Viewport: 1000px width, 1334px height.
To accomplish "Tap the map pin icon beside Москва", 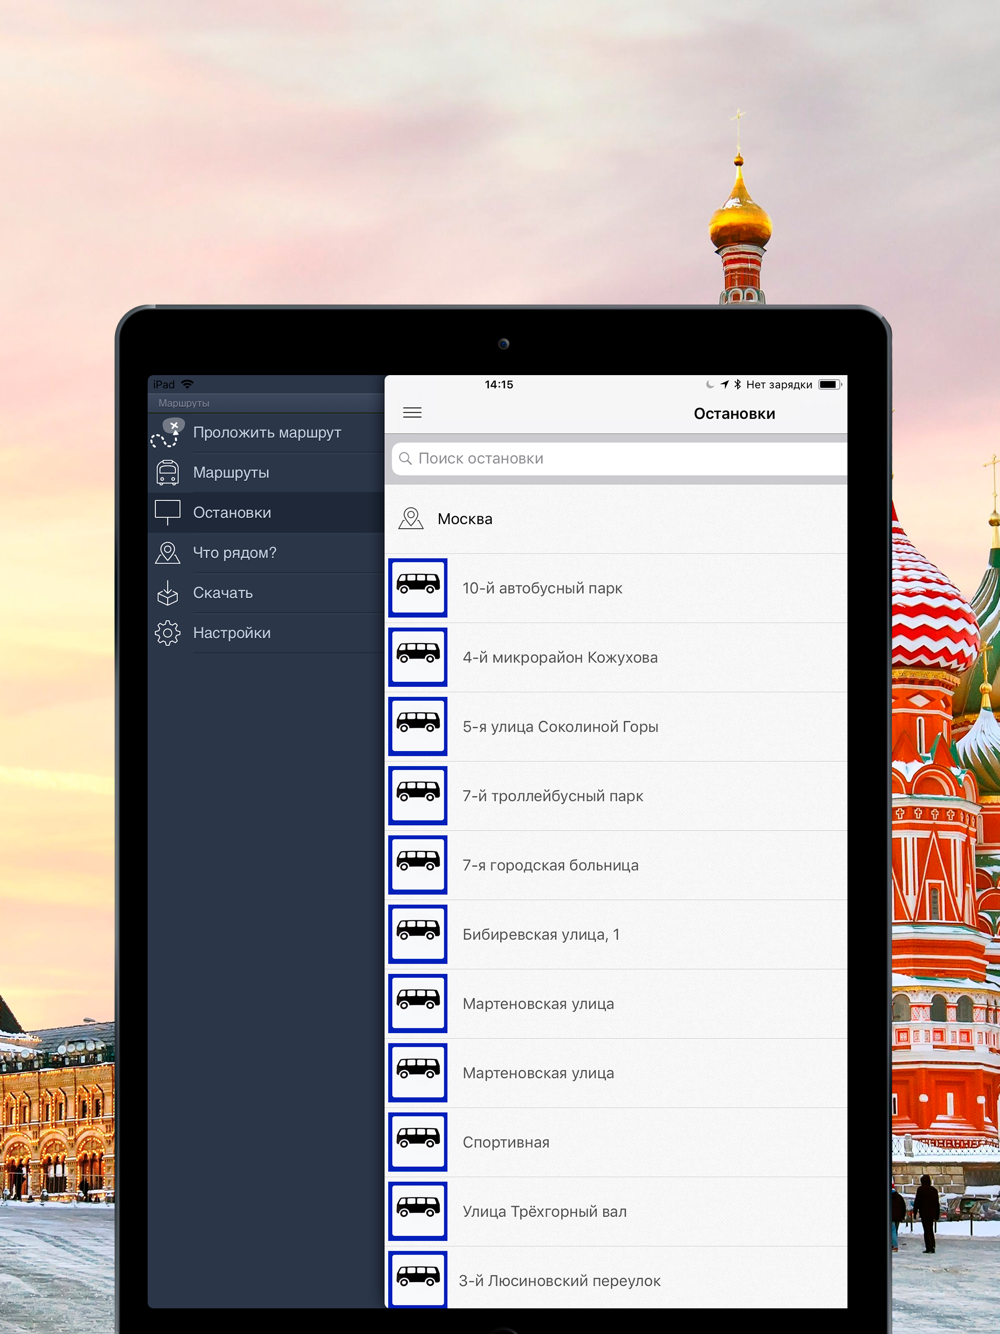I will [x=411, y=519].
